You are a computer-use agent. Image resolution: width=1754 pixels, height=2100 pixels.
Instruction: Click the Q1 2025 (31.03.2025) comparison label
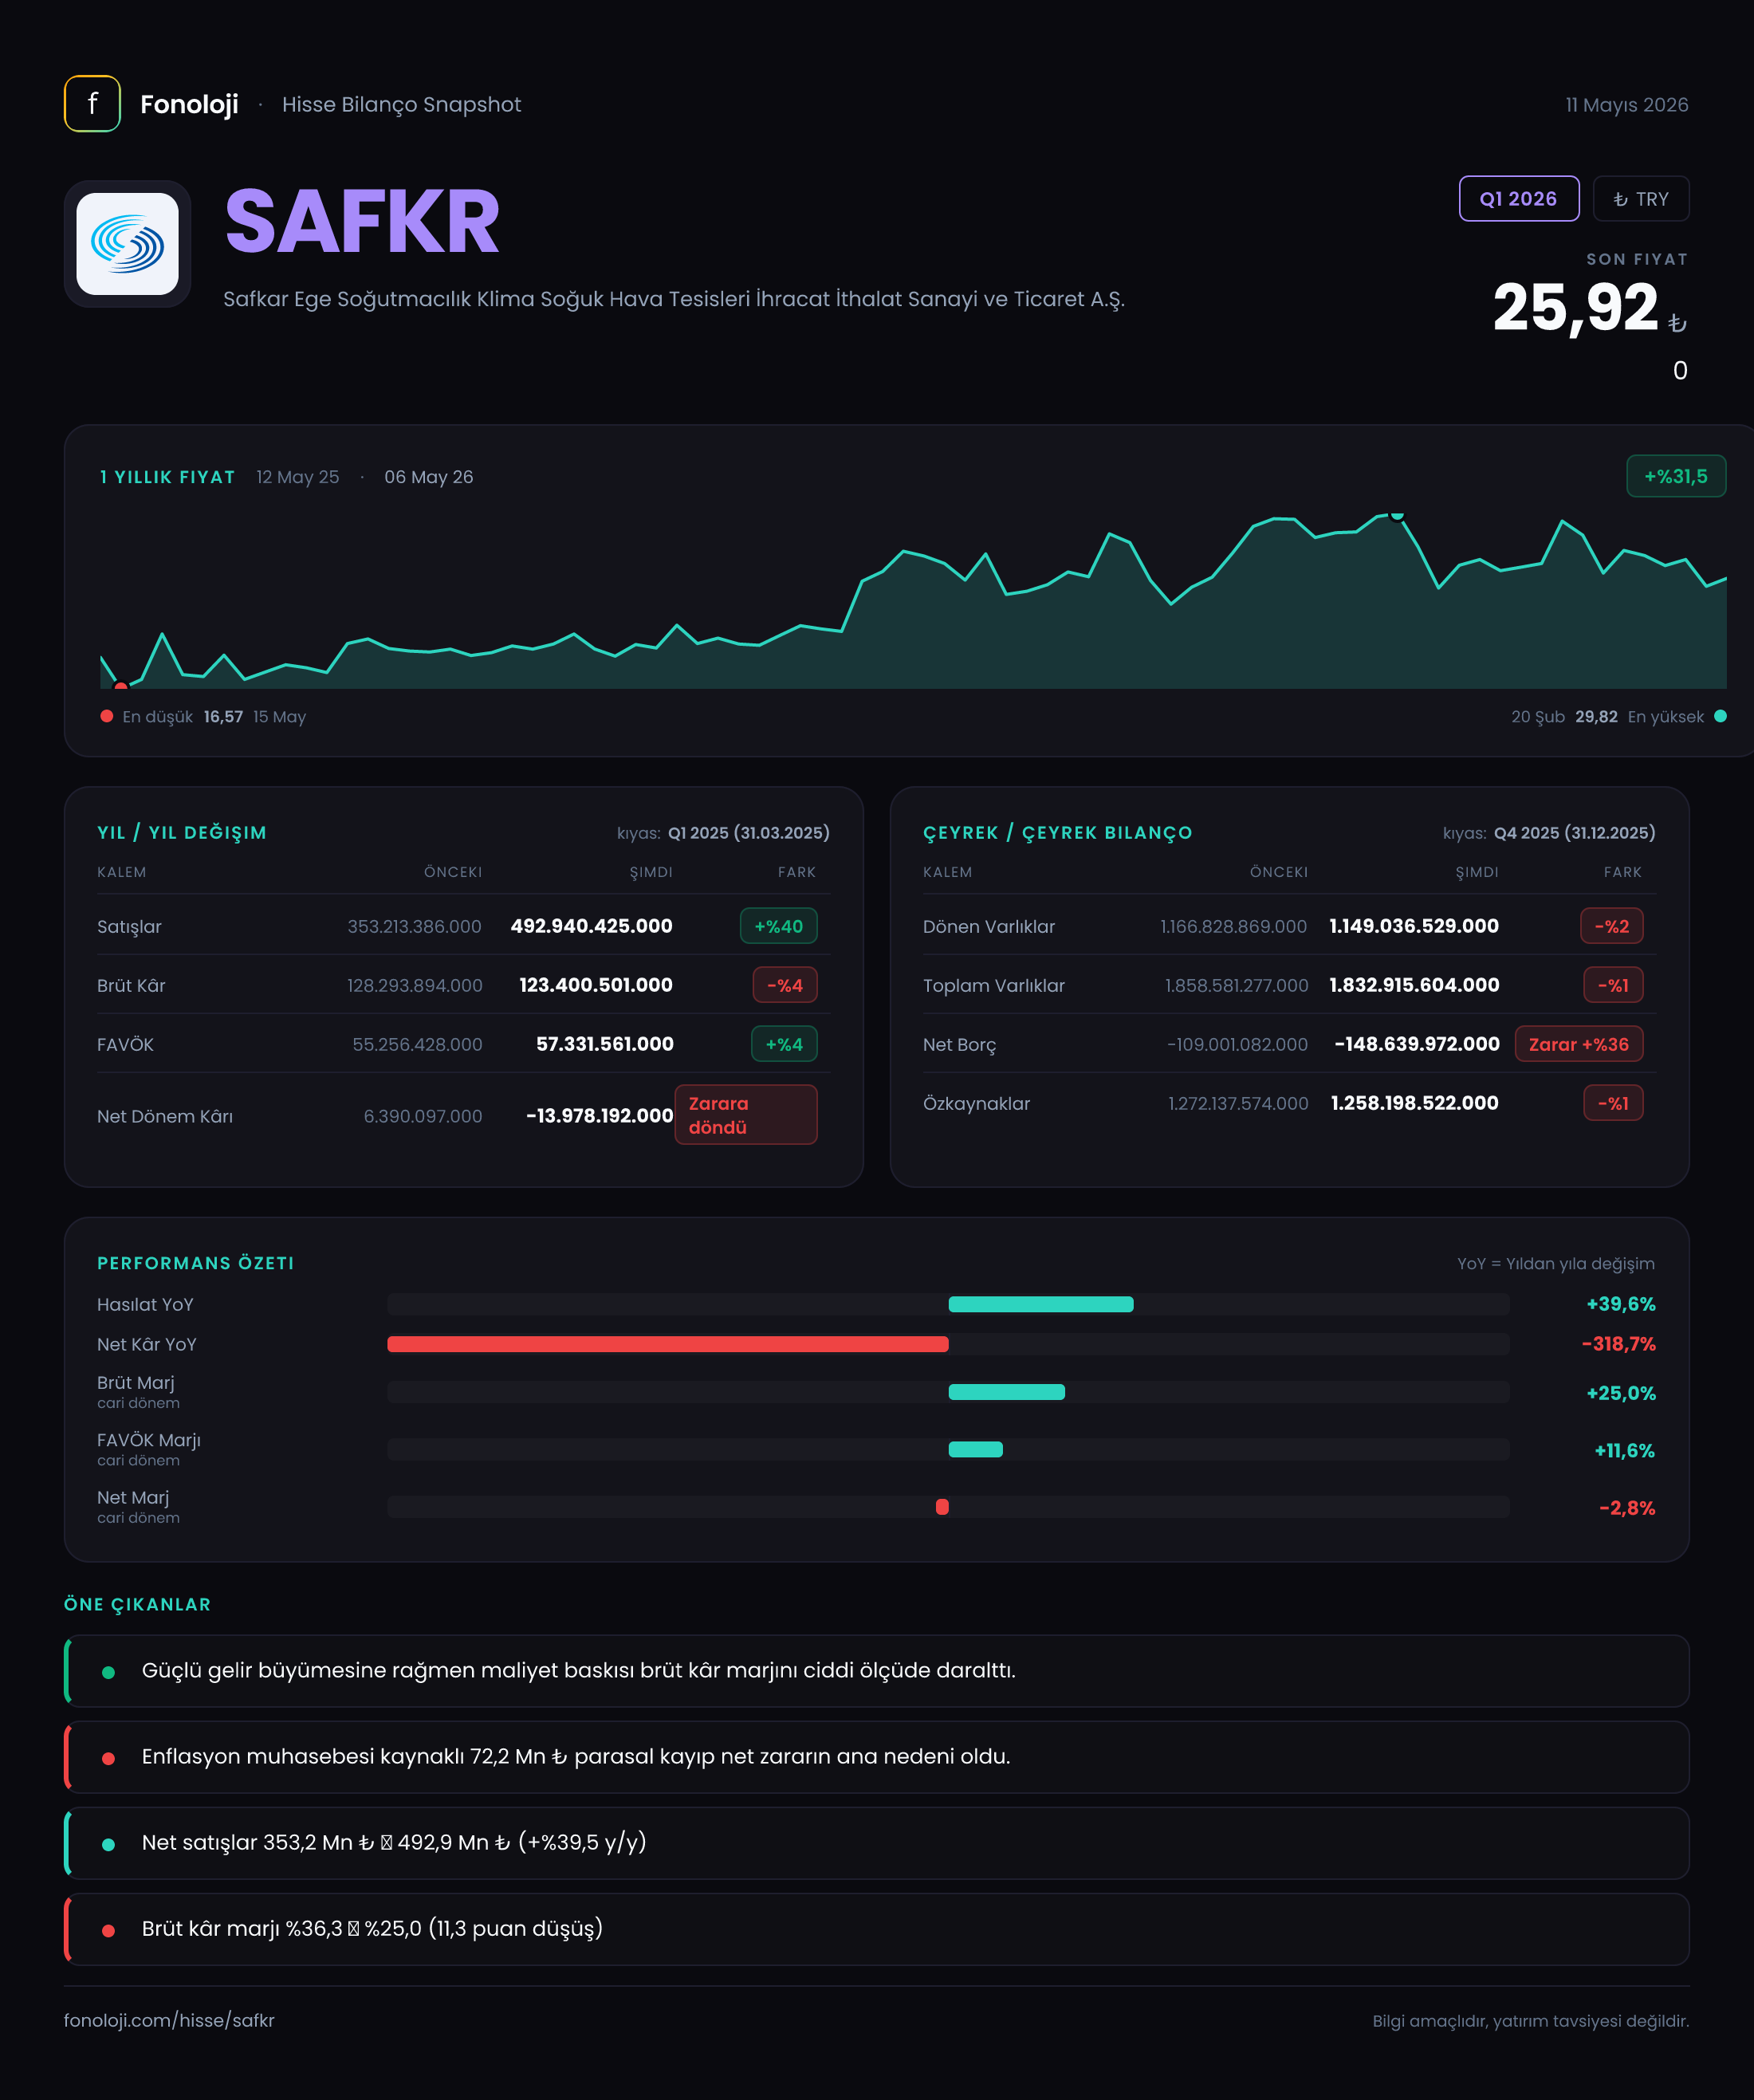click(x=748, y=833)
